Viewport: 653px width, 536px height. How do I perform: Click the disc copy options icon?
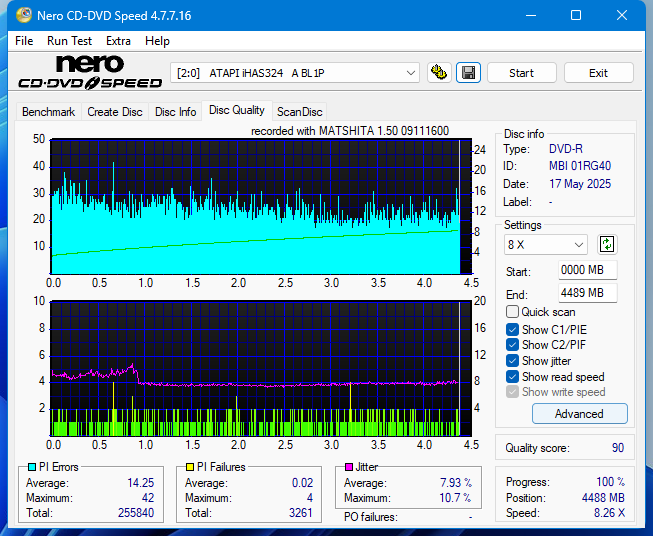coord(438,73)
